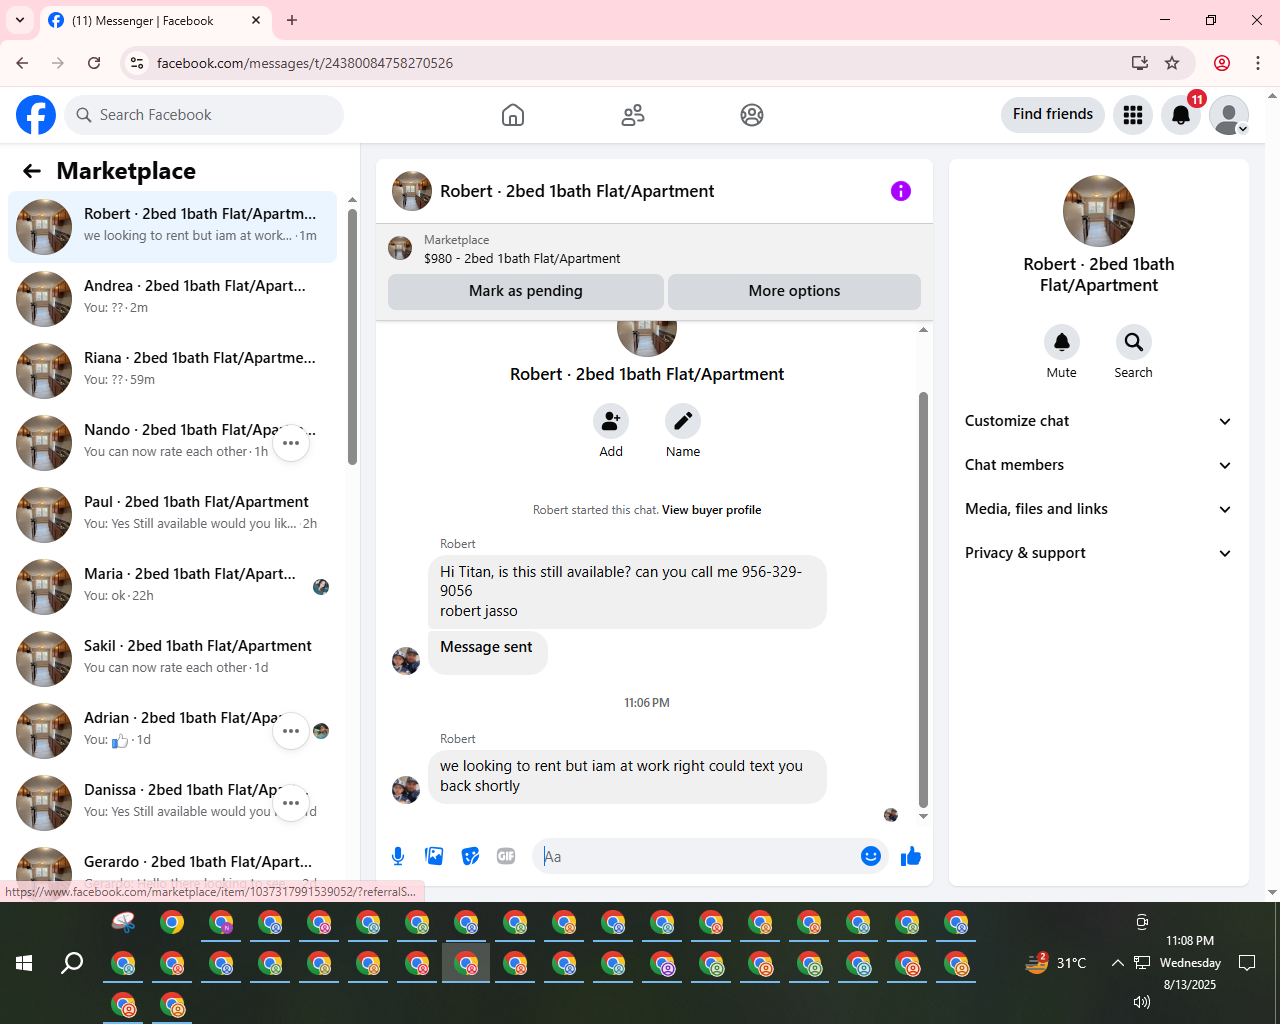Image resolution: width=1280 pixels, height=1024 pixels.
Task: Go to the Home feed icon
Action: coord(513,115)
